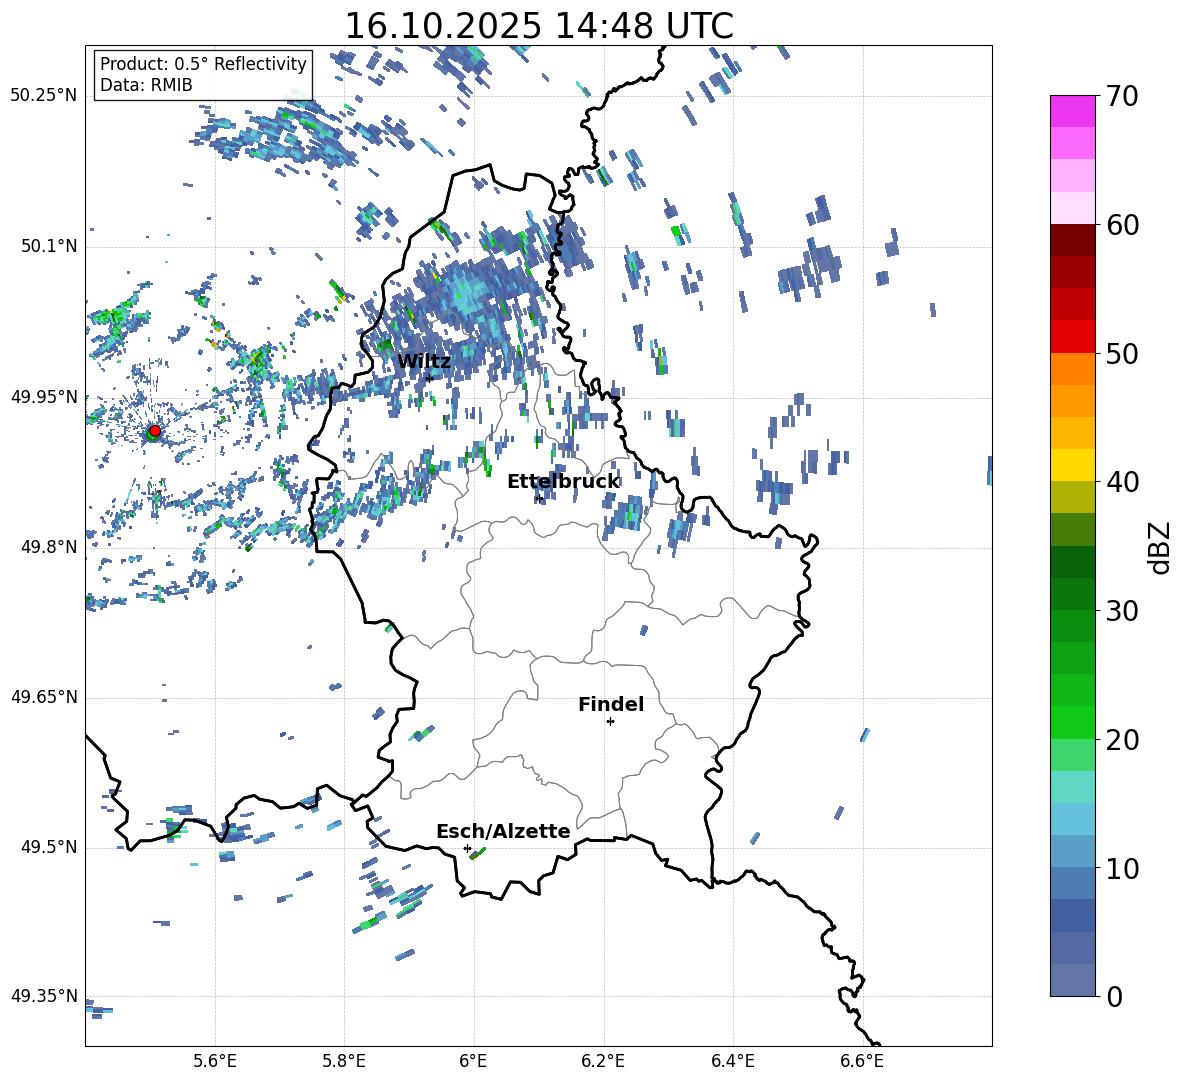This screenshot has width=1184, height=1081.
Task: Click the bright red swatch just above 50 dBZ
Action: [x=1072, y=336]
